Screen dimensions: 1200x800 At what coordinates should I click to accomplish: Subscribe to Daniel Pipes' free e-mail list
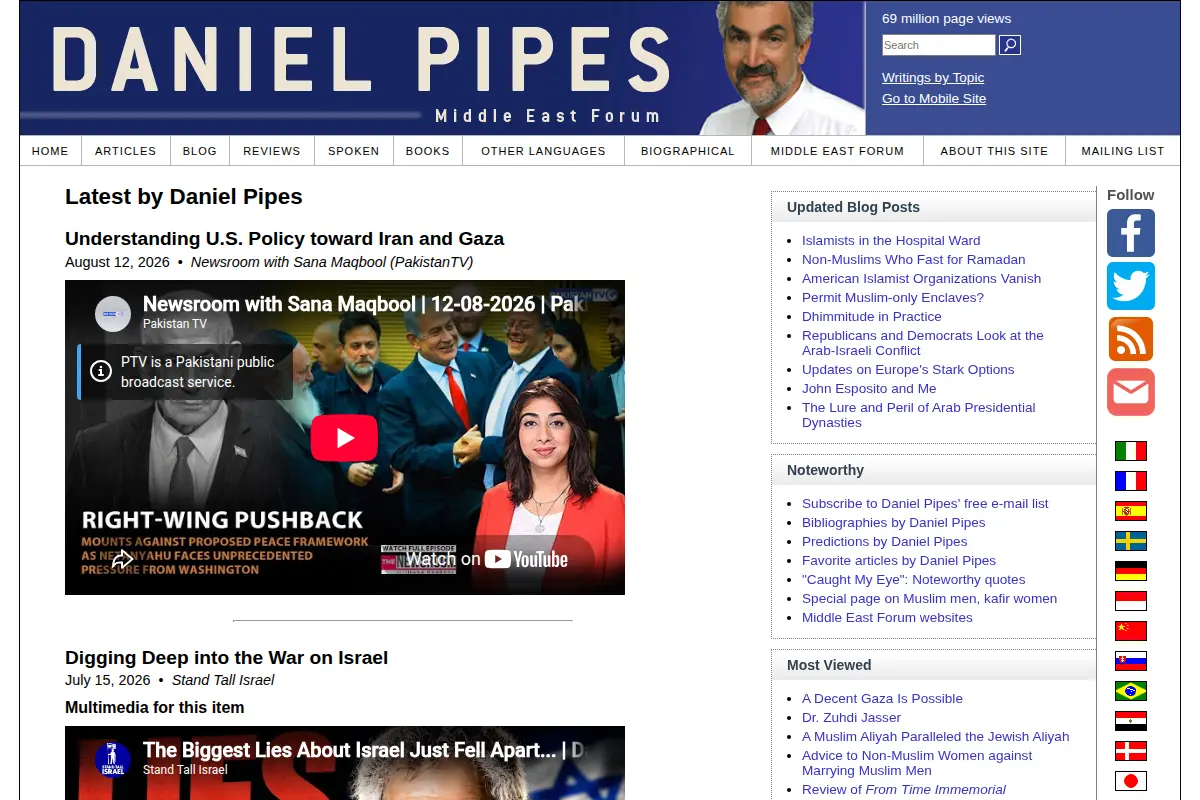925,503
